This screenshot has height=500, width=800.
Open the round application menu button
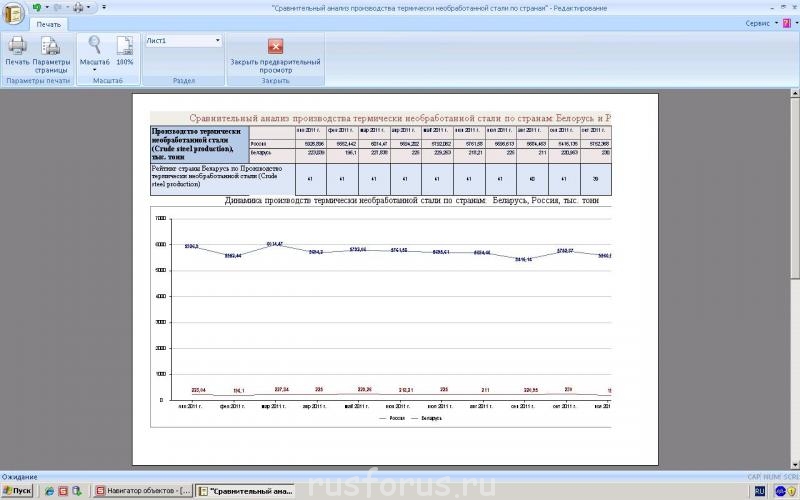pos(13,12)
